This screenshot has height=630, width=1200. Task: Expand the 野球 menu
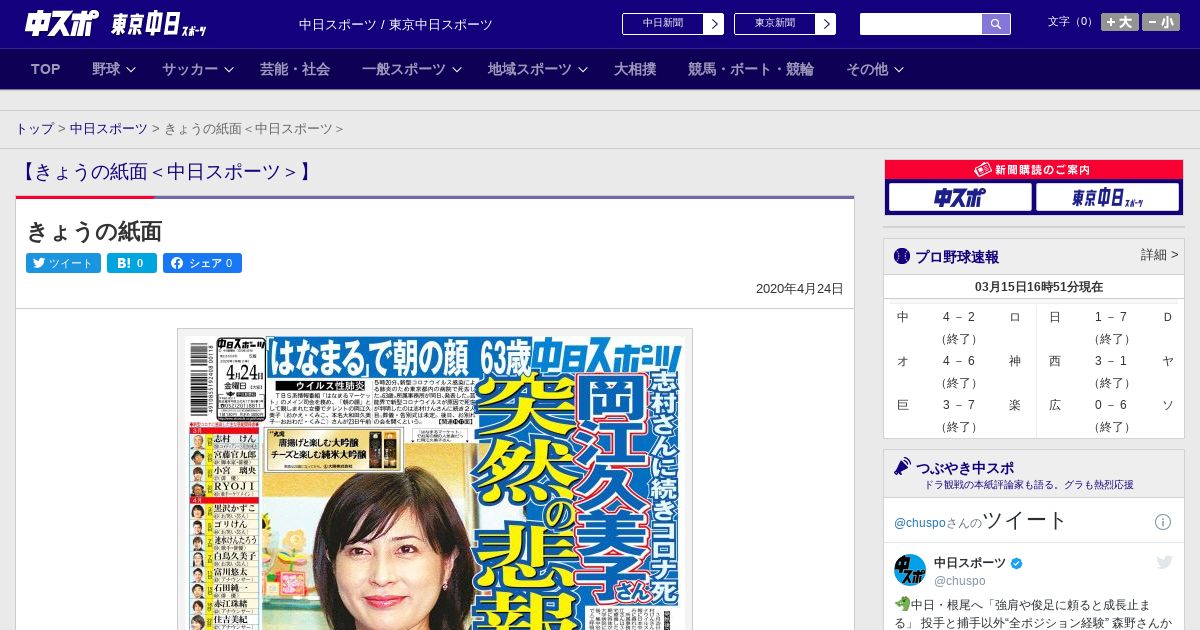(x=113, y=69)
